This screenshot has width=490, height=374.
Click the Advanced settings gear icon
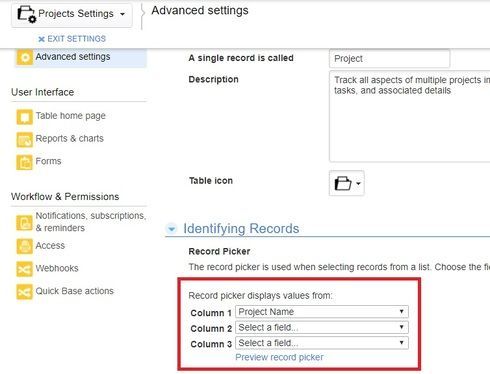tap(25, 58)
